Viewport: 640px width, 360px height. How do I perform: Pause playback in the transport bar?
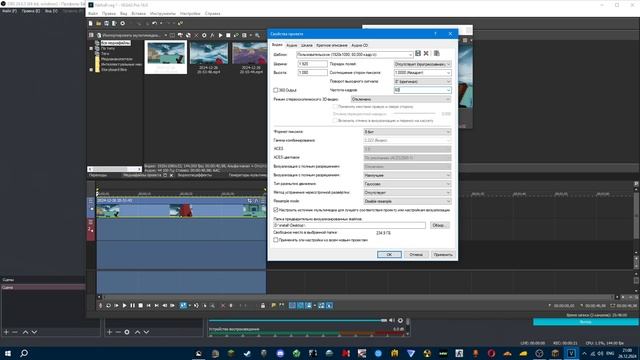(x=133, y=305)
